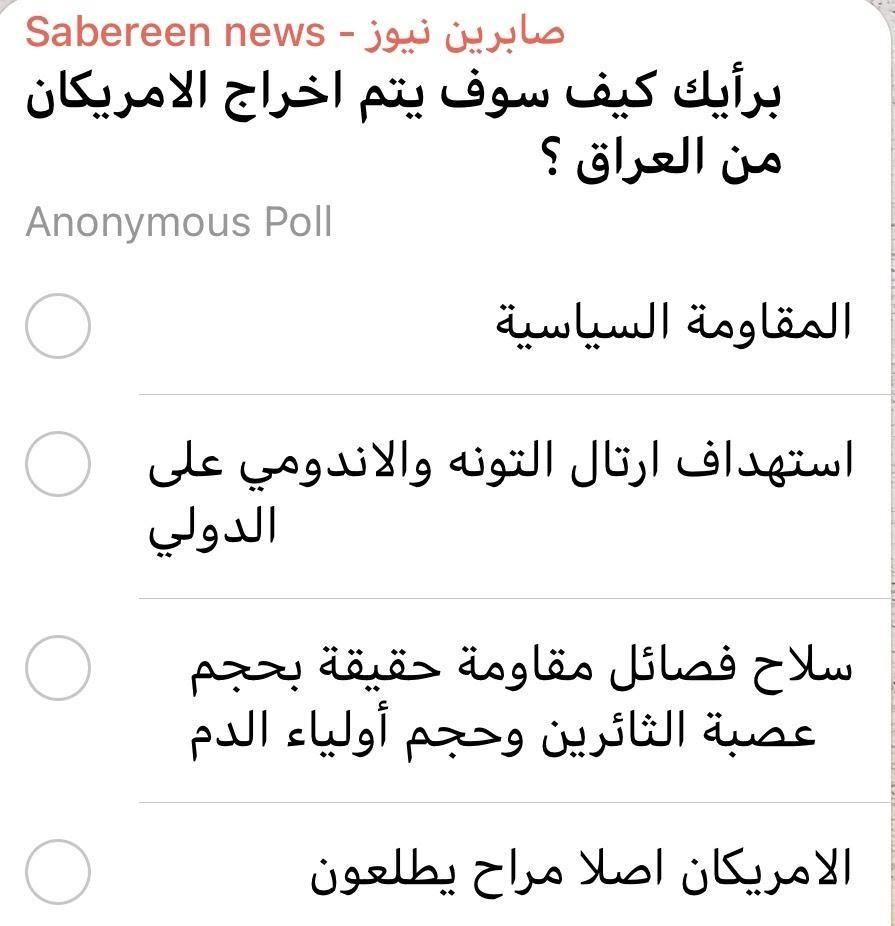Tap option text استهداف ارتال التونه والاندومي على

(500, 465)
